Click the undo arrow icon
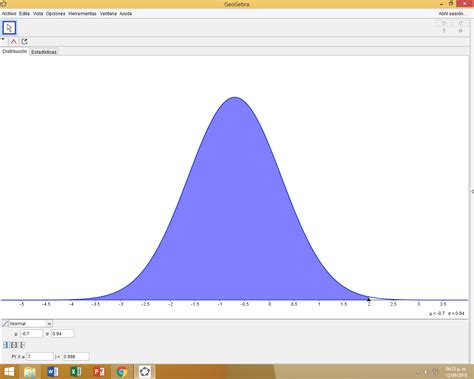Viewport: 474px width, 379px height. (444, 23)
